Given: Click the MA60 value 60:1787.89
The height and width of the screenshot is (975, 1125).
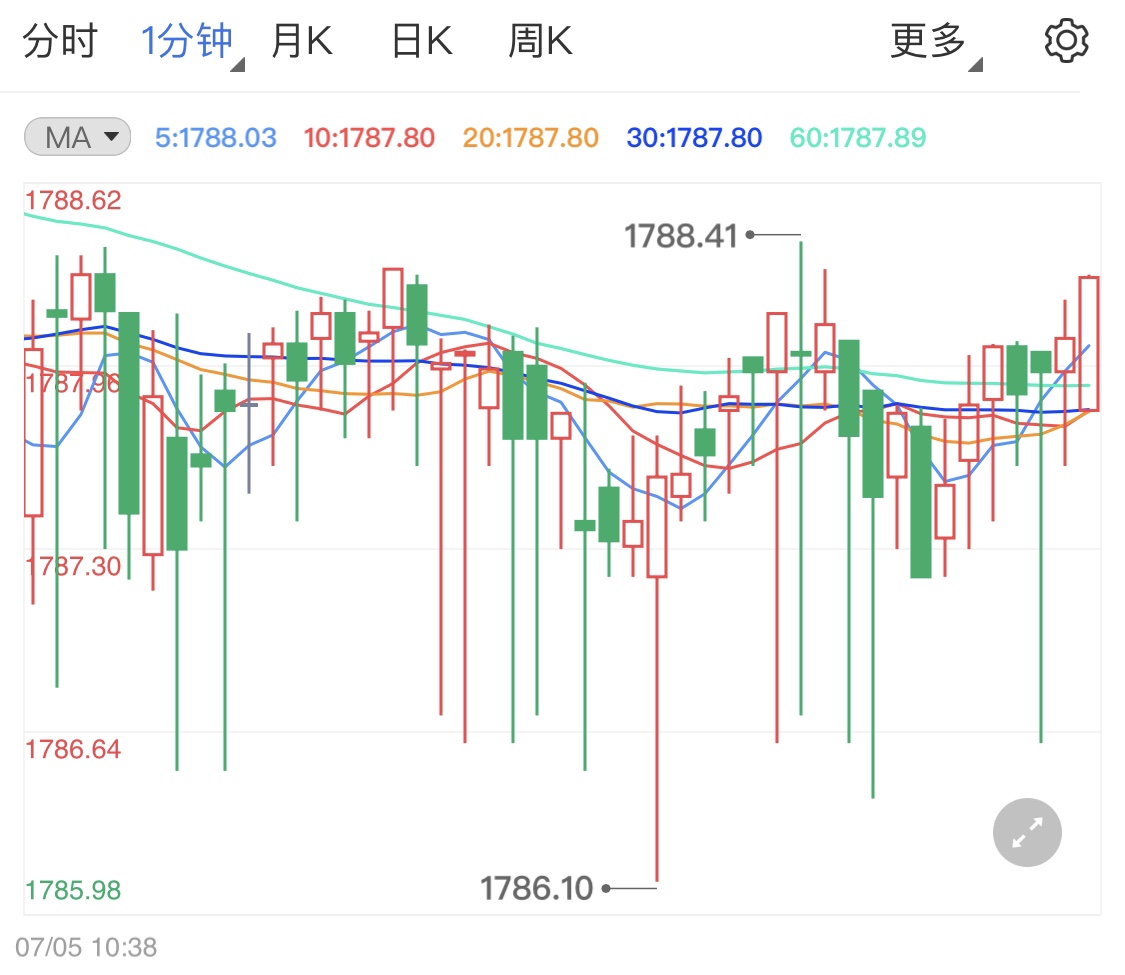Looking at the screenshot, I should [858, 137].
